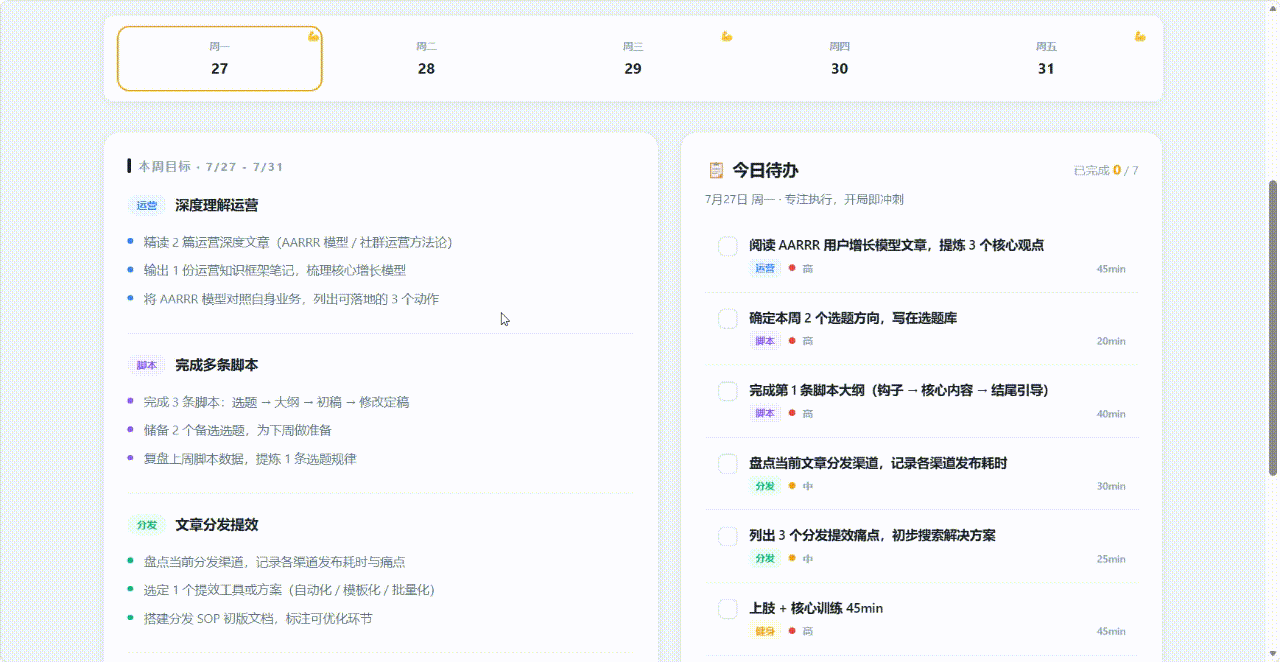Complete the 上肢 + 核心训练 45min task

pyautogui.click(x=728, y=609)
